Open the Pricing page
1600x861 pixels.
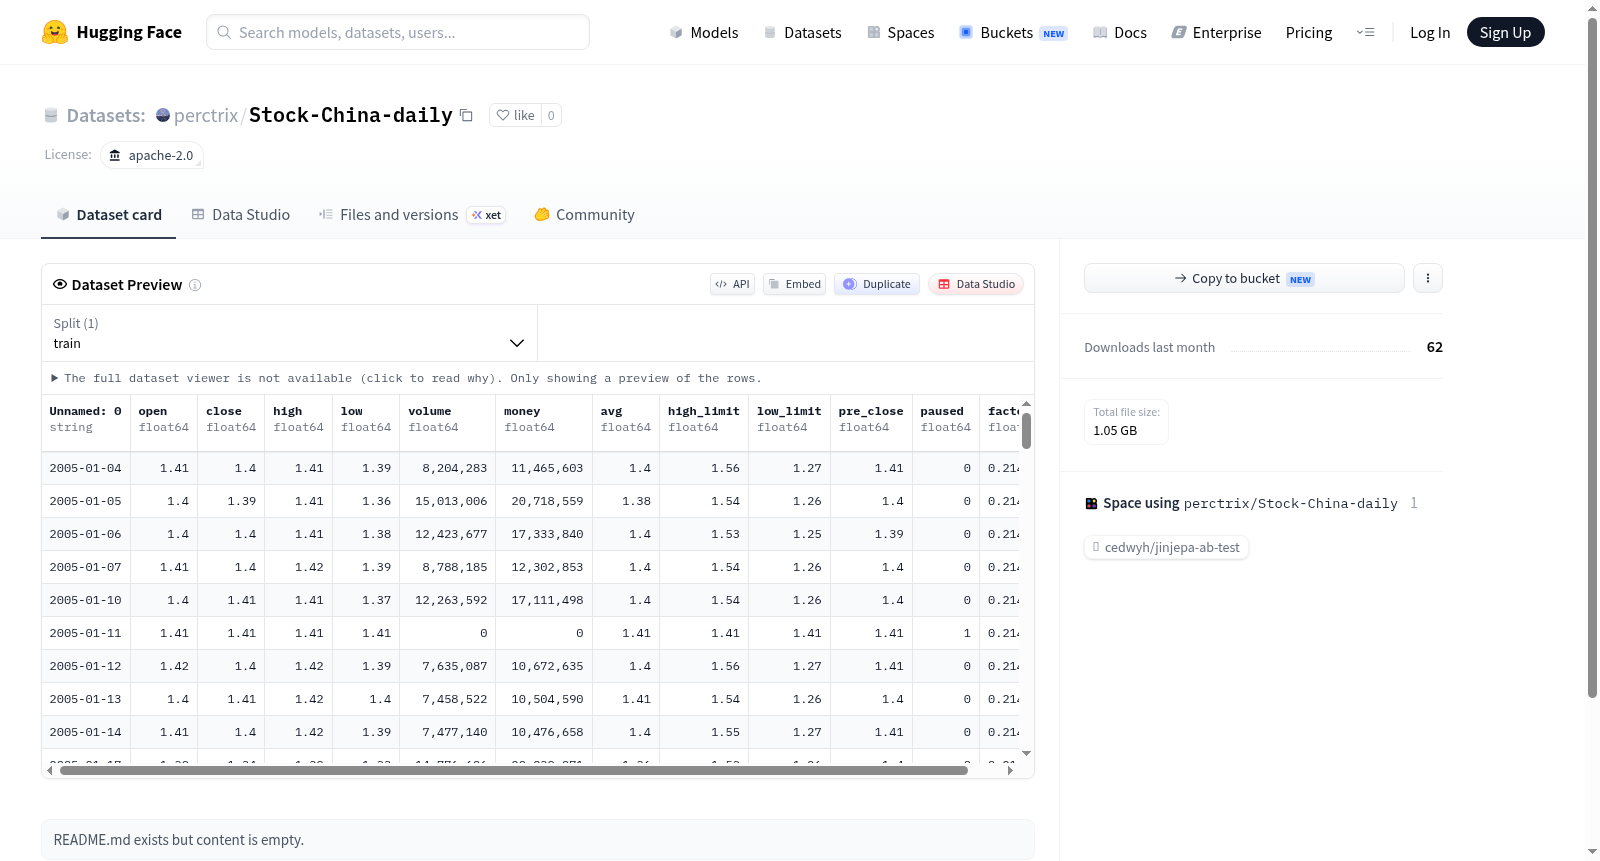click(x=1309, y=32)
